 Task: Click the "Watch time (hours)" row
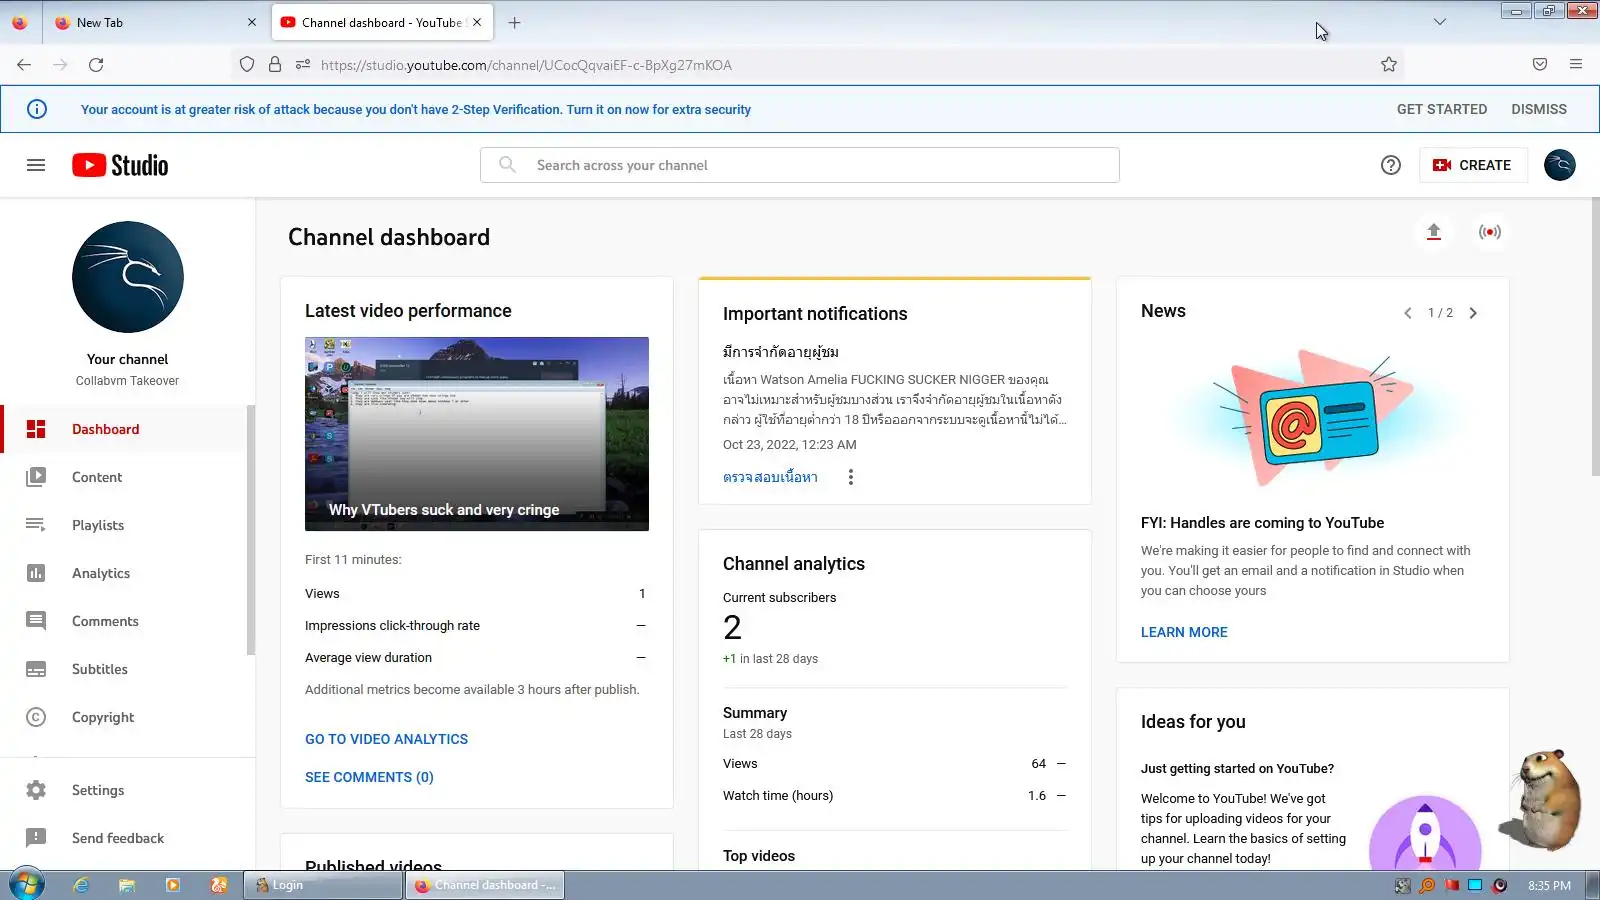coord(895,795)
